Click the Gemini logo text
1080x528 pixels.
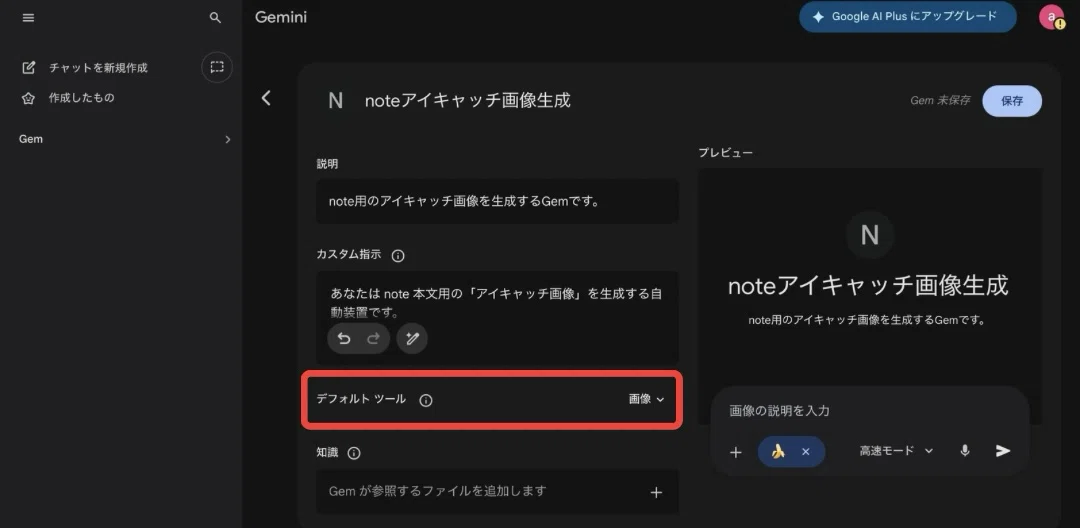[x=281, y=17]
